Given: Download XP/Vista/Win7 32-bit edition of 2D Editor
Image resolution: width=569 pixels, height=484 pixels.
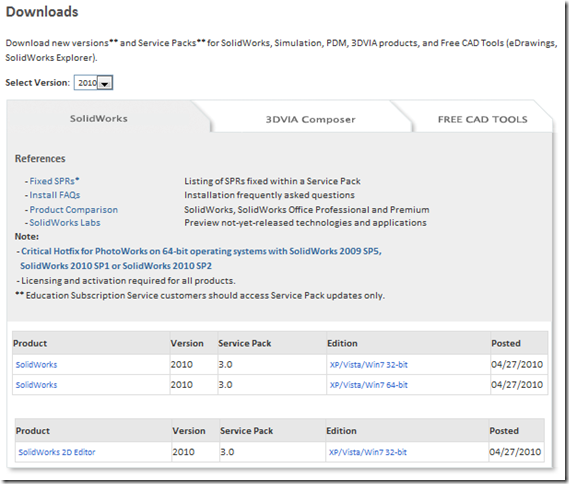Looking at the screenshot, I should tap(368, 452).
